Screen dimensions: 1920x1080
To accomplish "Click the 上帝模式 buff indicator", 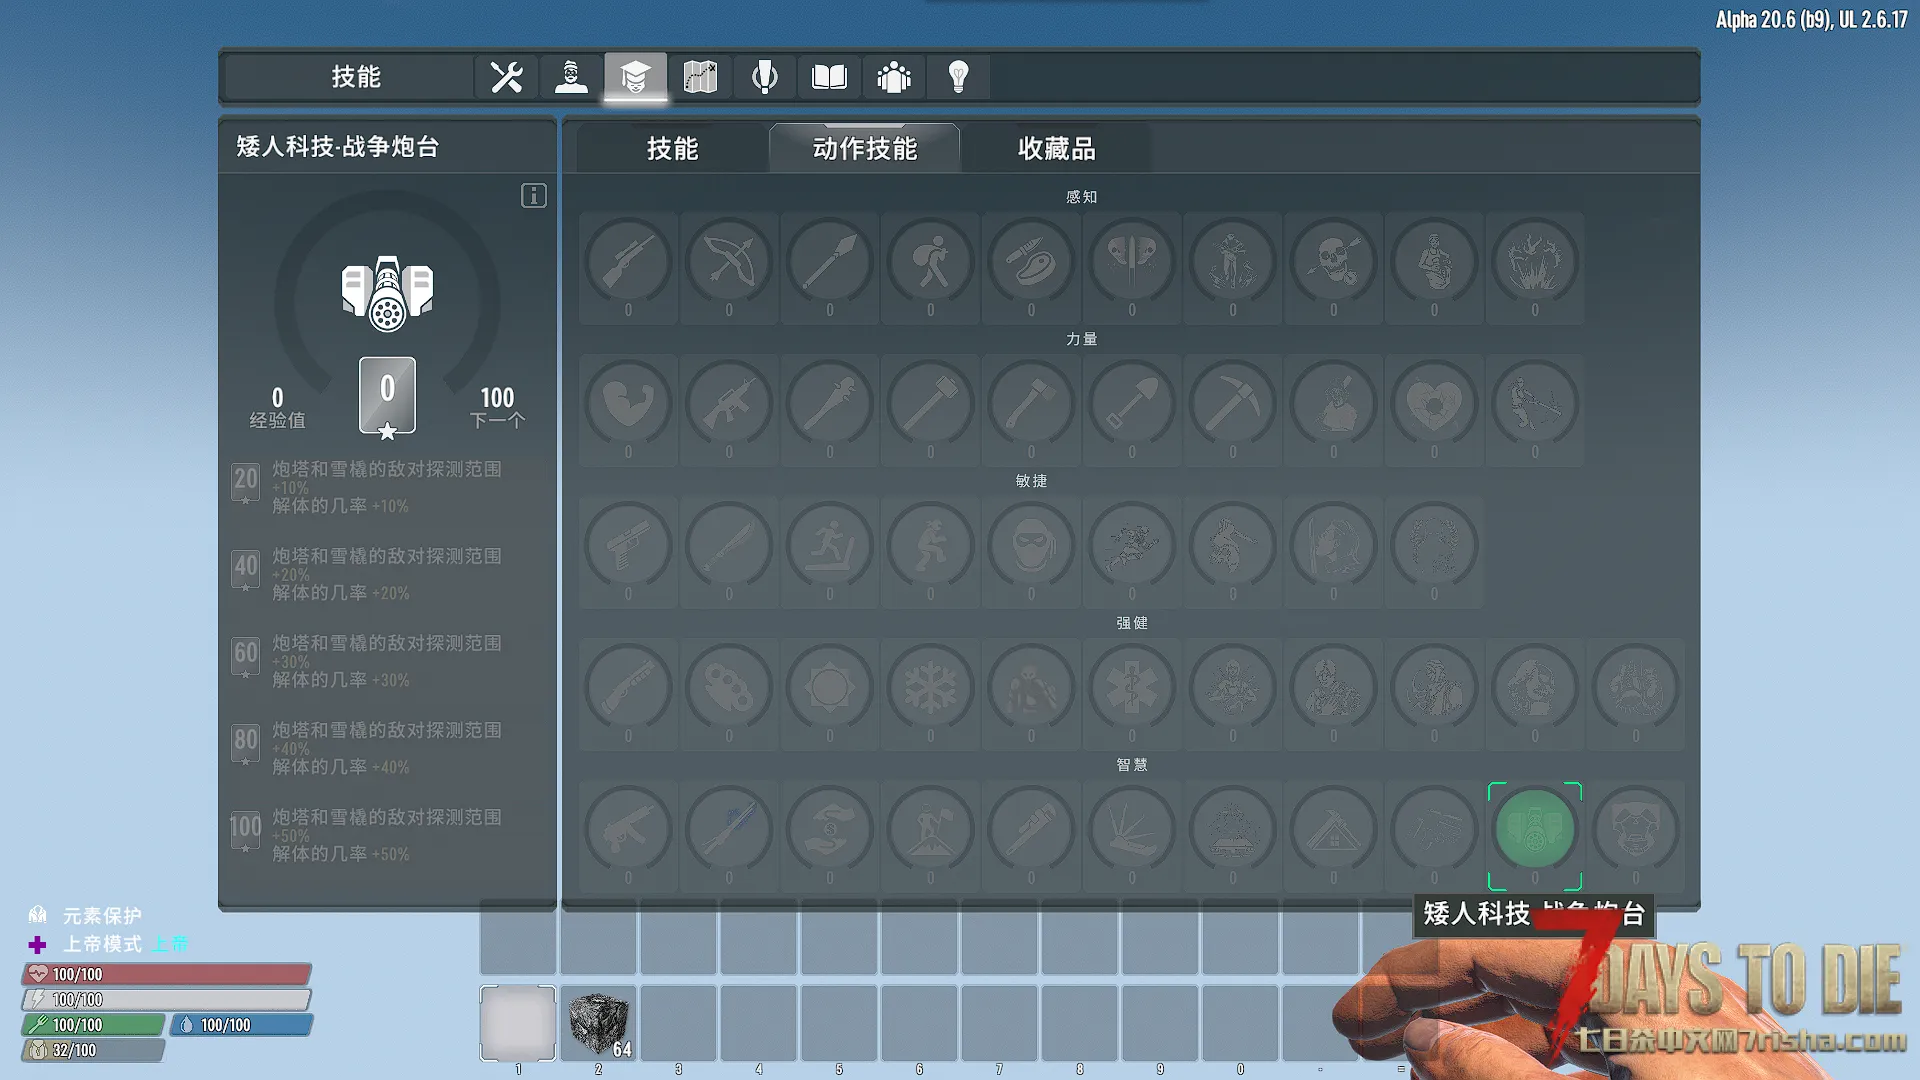I will pos(108,944).
